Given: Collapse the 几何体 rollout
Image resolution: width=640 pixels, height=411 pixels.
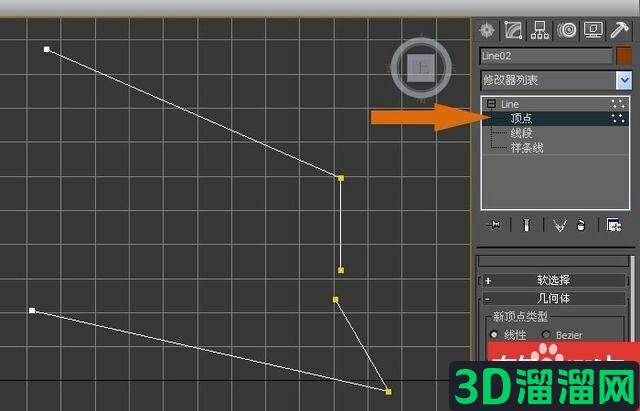Looking at the screenshot, I should coord(554,298).
